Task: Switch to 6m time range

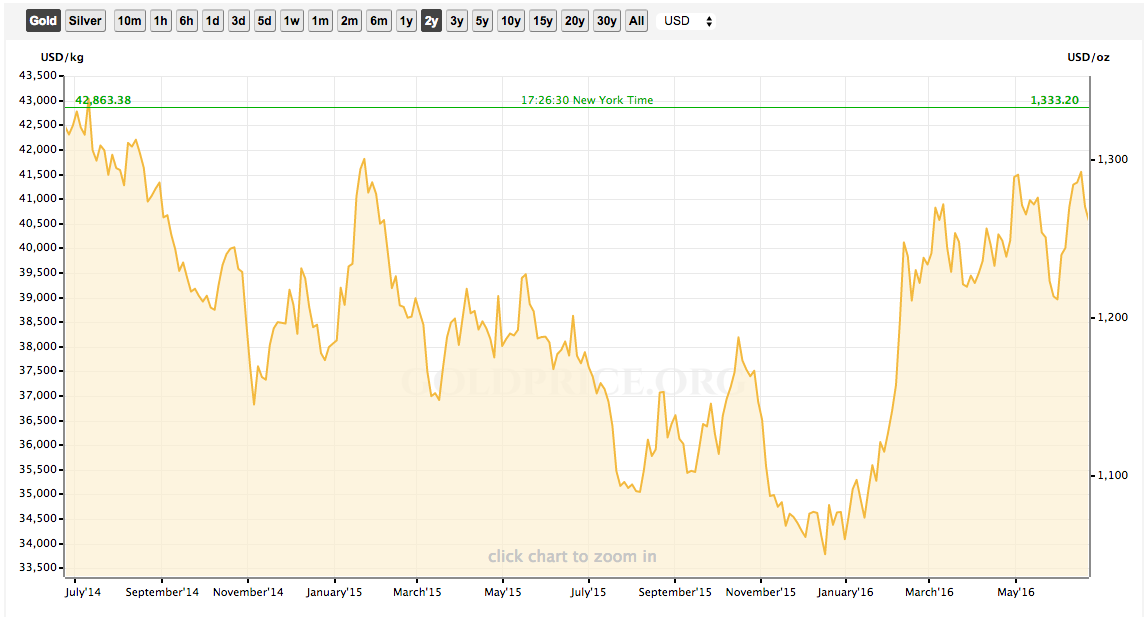Action: point(378,20)
